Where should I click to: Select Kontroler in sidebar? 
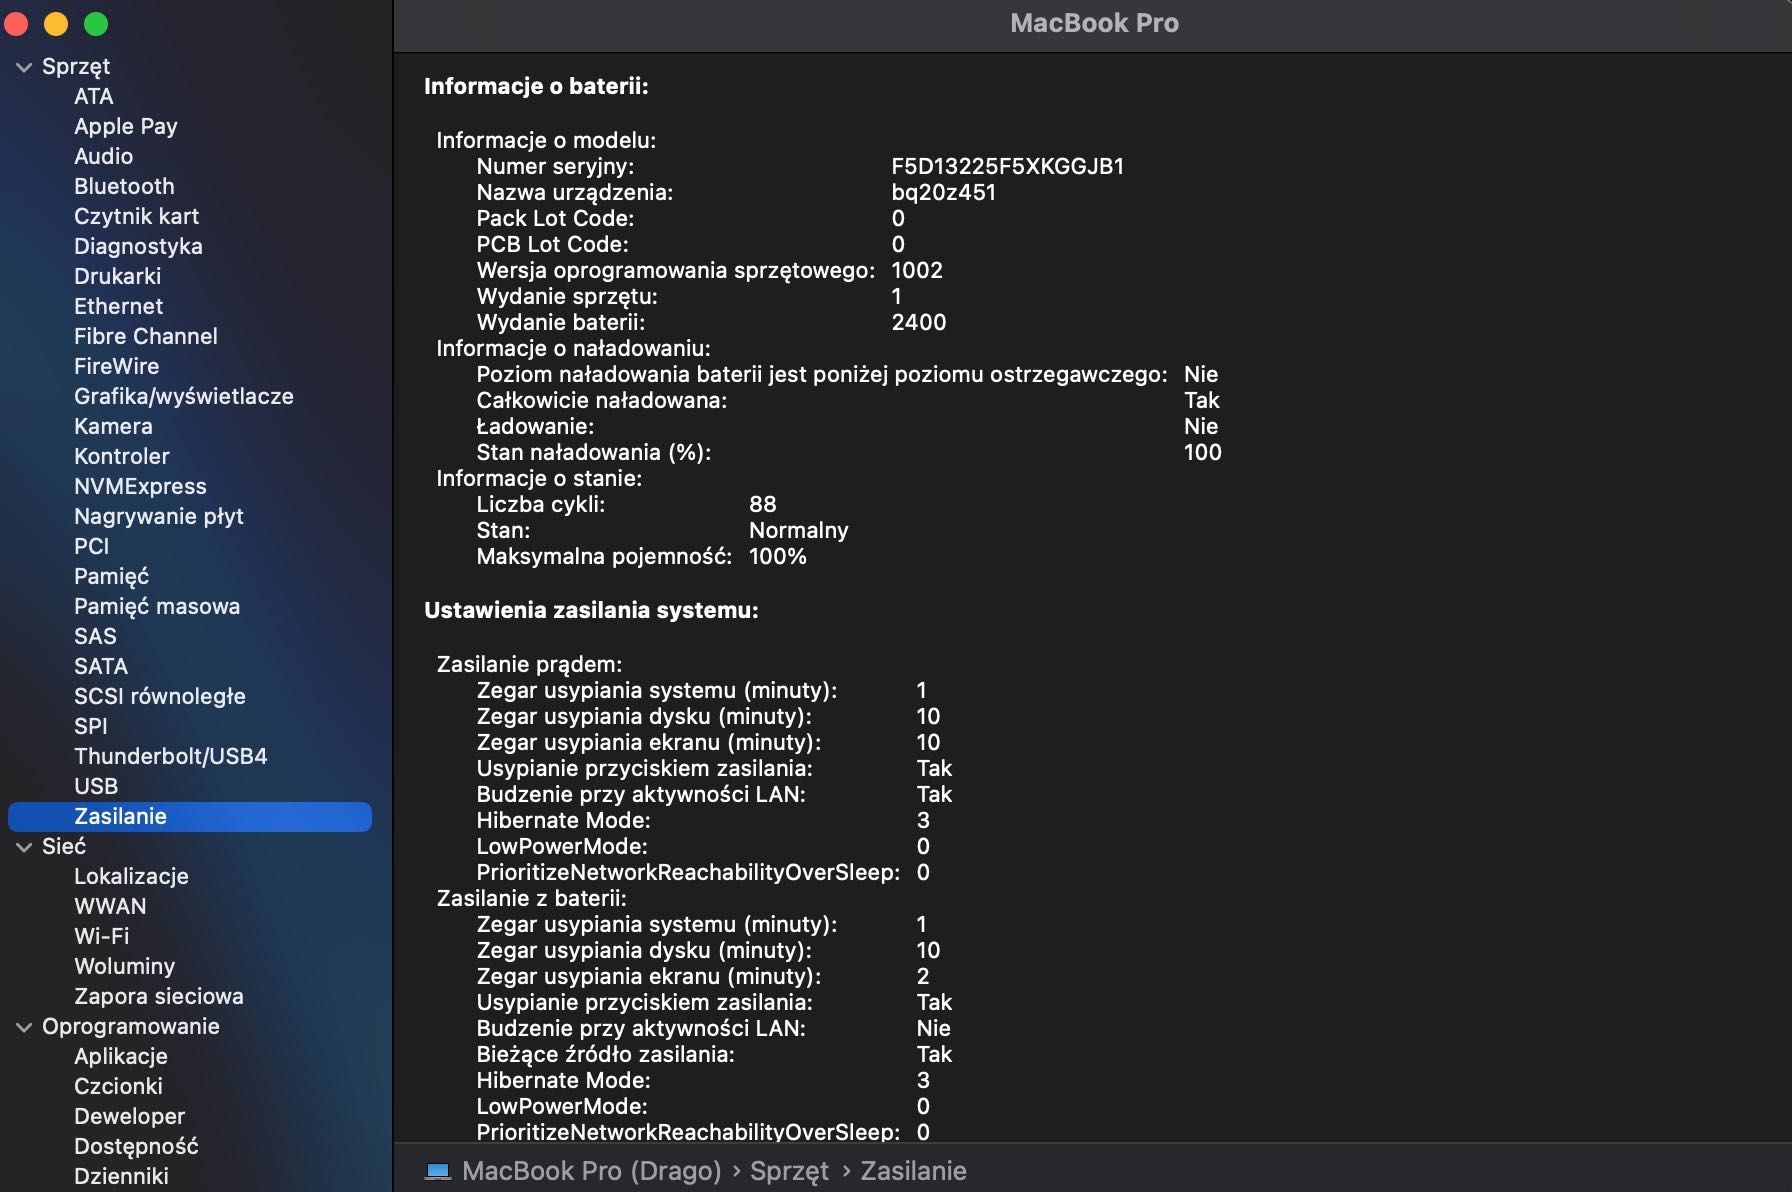(x=122, y=456)
